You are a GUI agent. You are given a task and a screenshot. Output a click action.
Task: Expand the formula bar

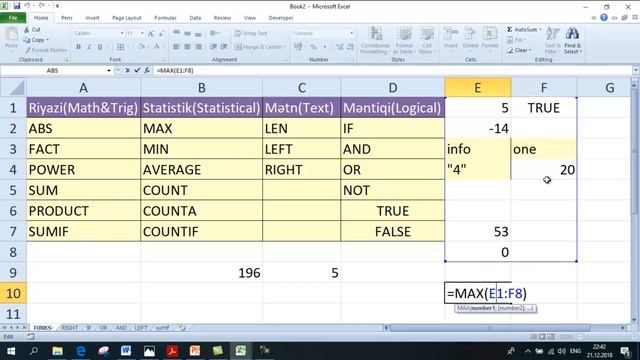636,71
